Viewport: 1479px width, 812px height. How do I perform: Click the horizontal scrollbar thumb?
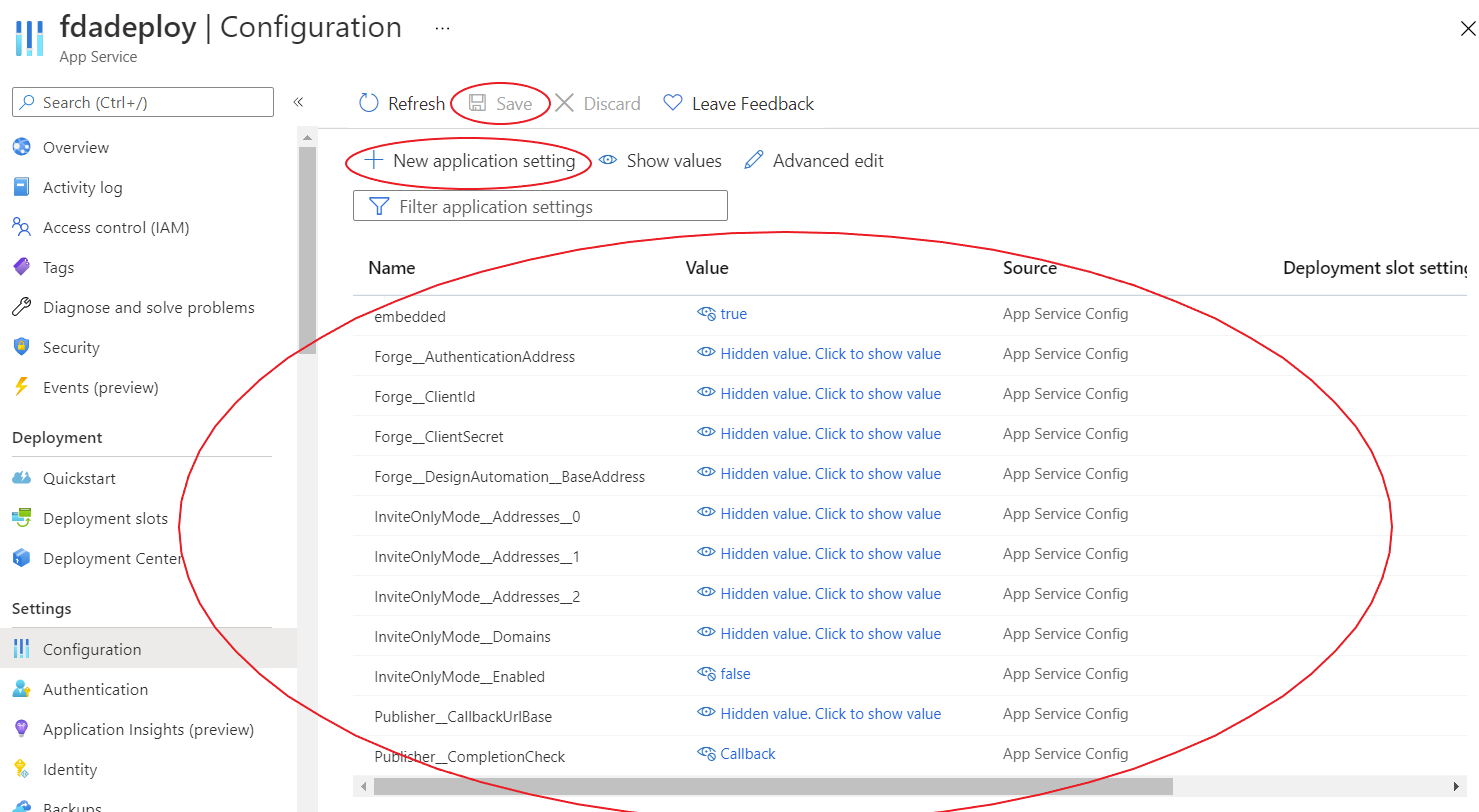click(x=773, y=787)
